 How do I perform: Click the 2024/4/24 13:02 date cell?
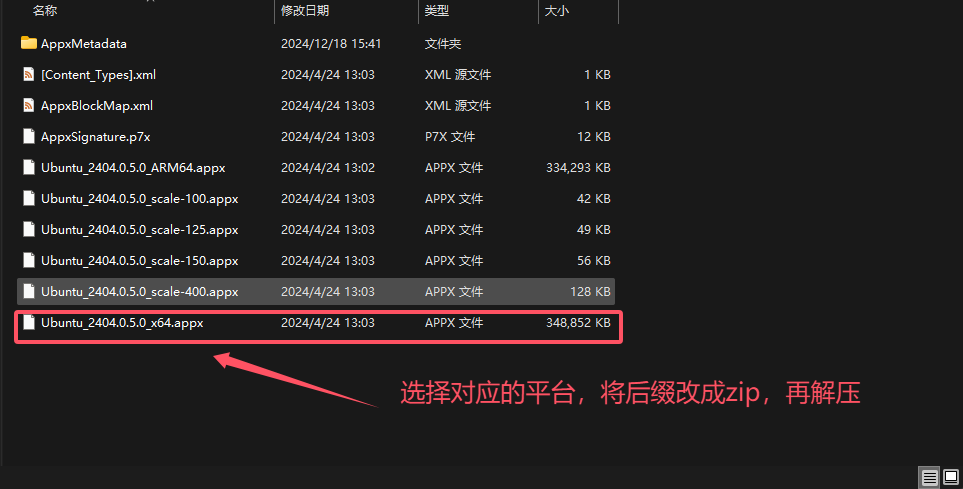point(328,168)
